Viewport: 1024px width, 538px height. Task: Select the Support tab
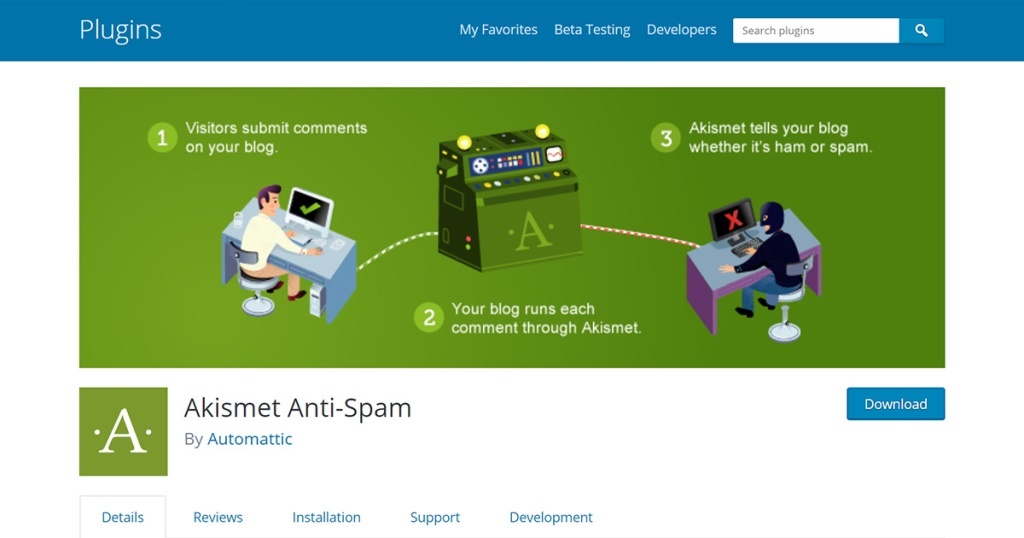point(435,517)
